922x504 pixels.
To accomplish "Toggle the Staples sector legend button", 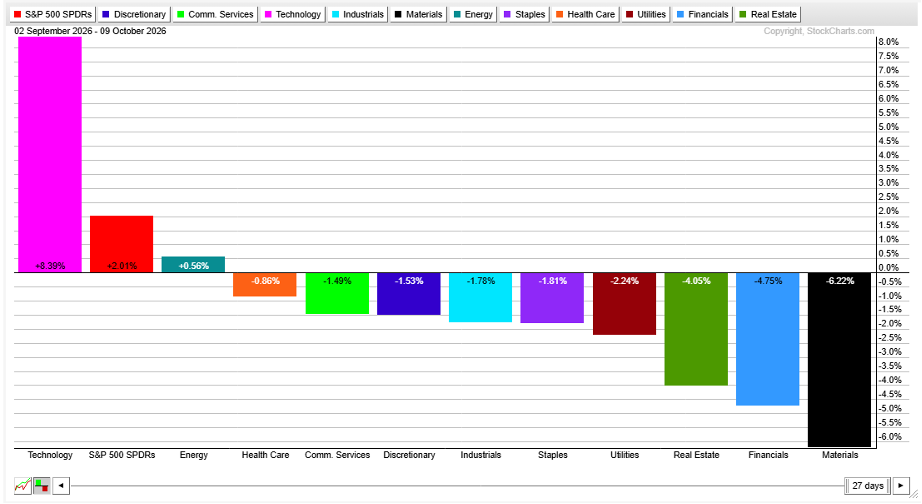I will point(525,14).
